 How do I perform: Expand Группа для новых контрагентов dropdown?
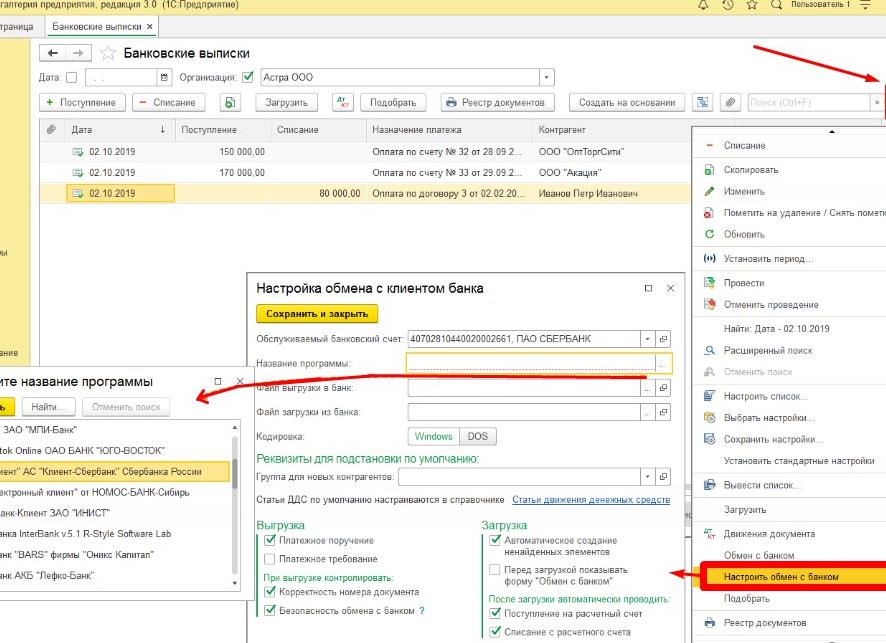pyautogui.click(x=648, y=477)
